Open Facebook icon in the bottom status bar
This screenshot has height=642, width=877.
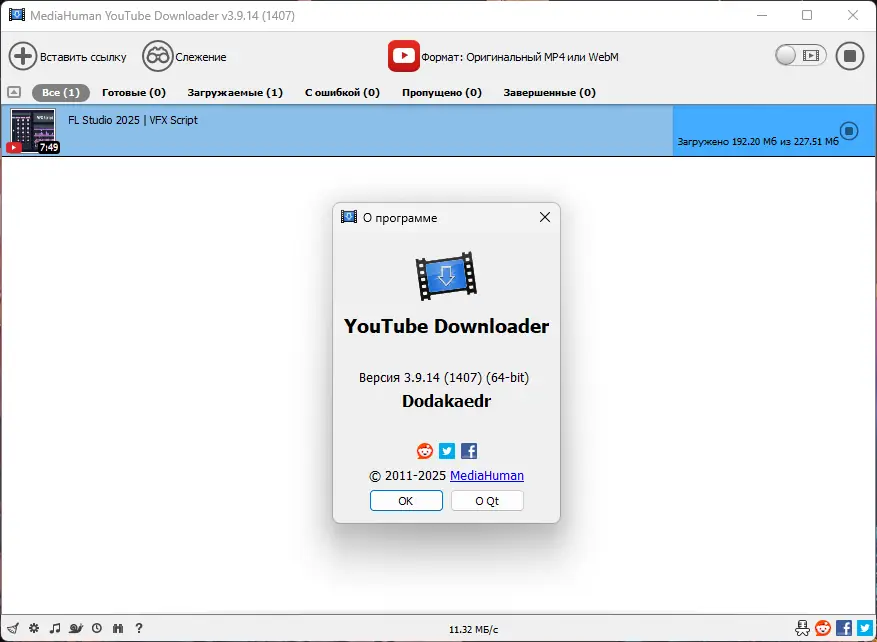(x=844, y=628)
